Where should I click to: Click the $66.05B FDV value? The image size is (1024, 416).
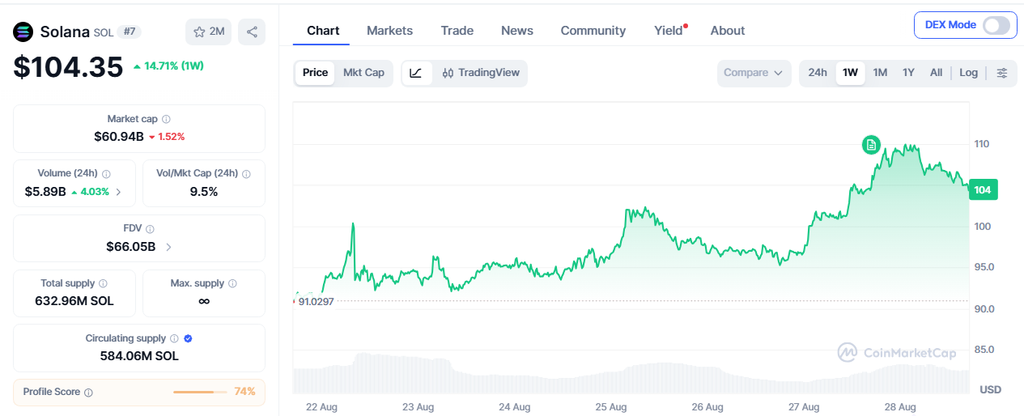tap(131, 247)
